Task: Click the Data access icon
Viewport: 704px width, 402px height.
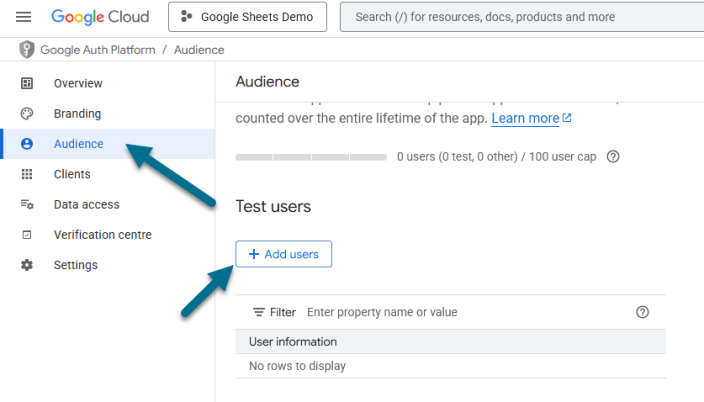Action: coord(27,205)
